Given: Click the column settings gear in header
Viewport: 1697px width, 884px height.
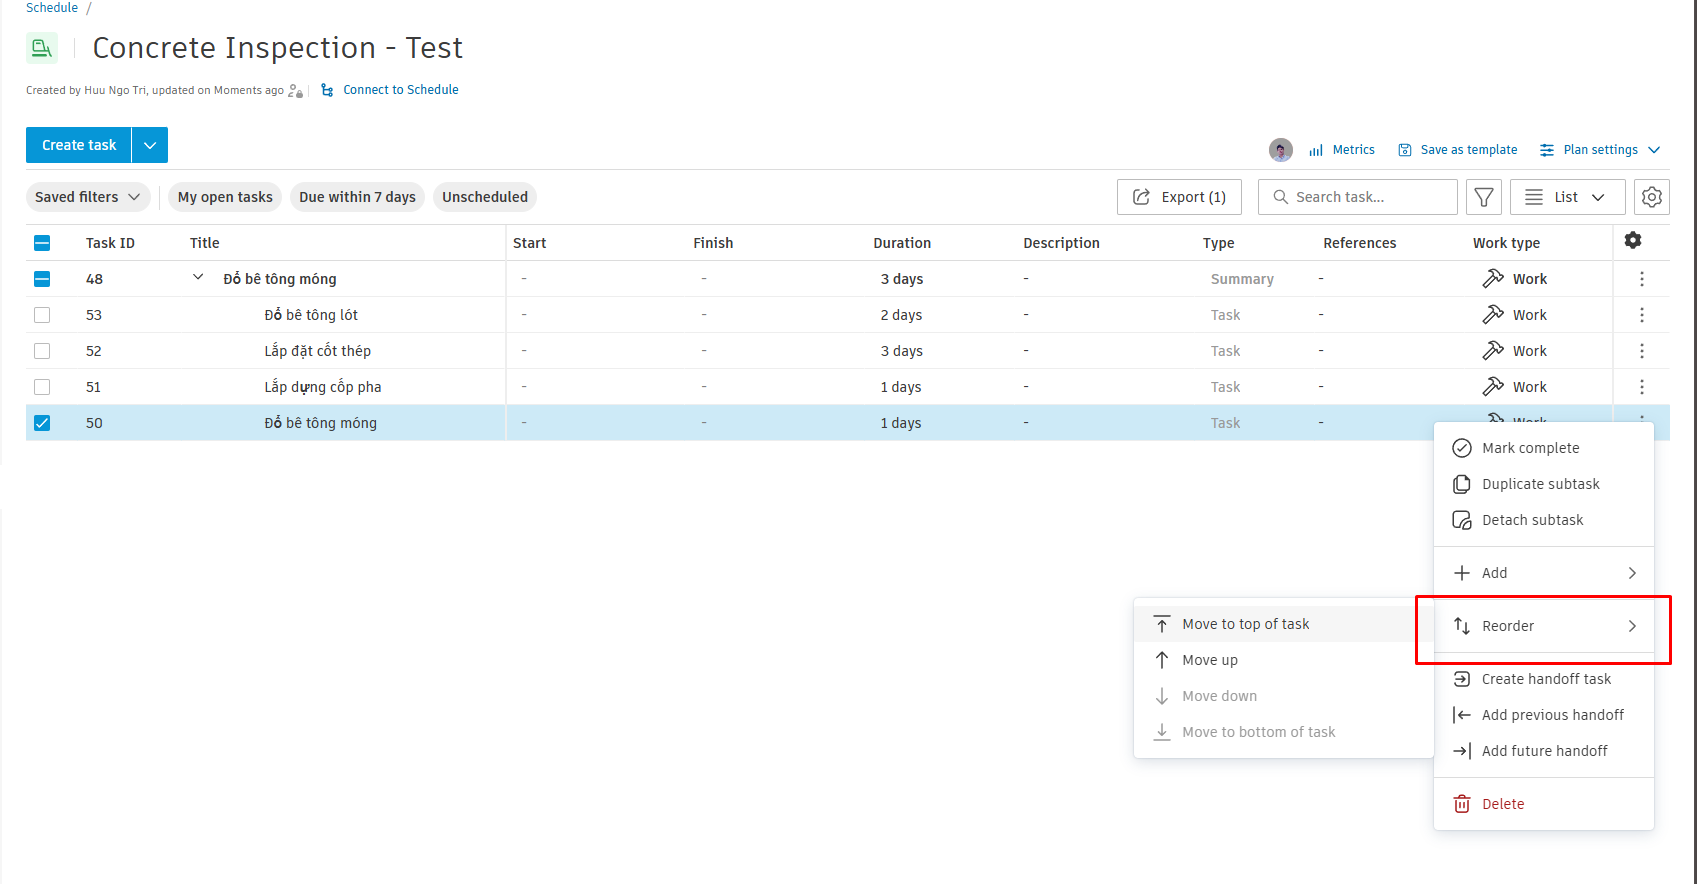Looking at the screenshot, I should point(1633,240).
